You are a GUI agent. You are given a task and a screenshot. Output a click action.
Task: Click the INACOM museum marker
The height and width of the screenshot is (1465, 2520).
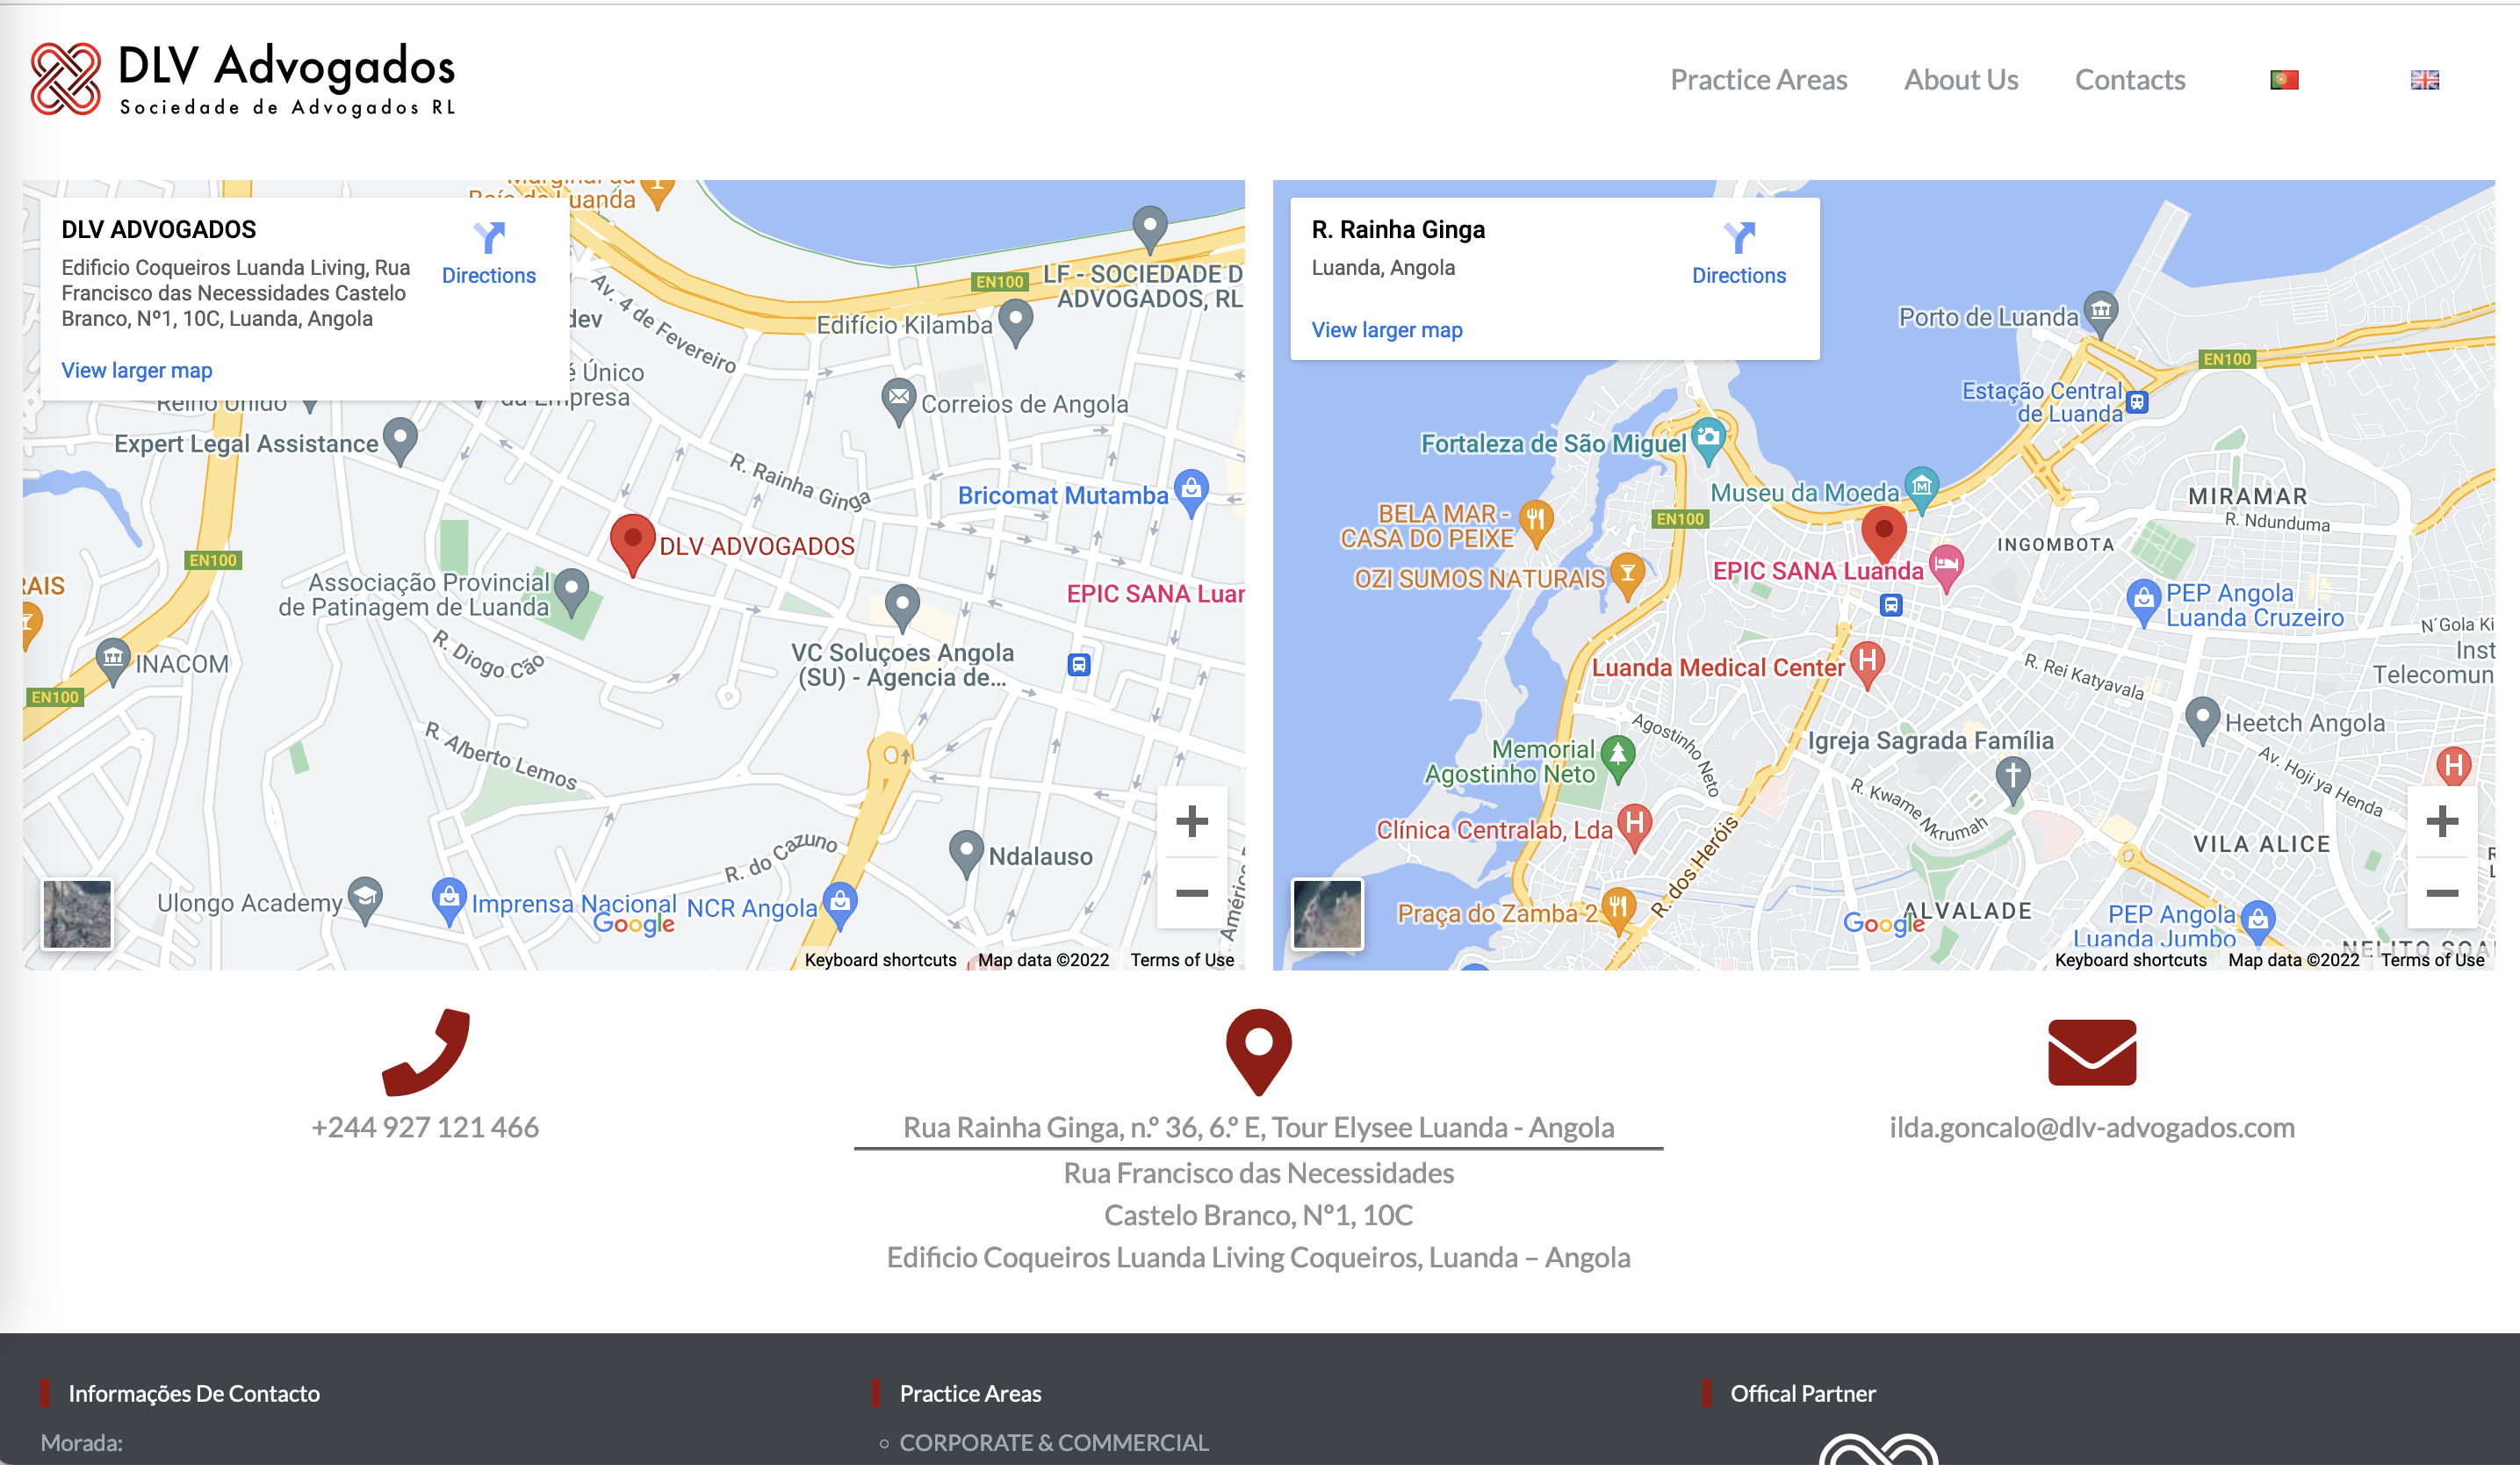(x=113, y=662)
